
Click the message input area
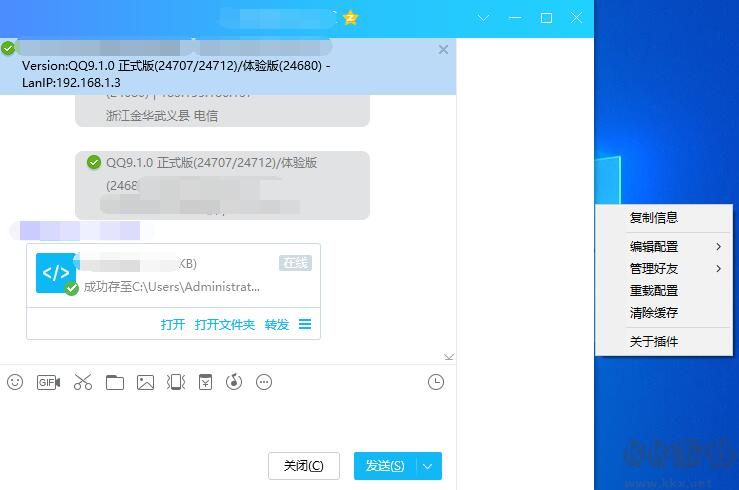228,422
